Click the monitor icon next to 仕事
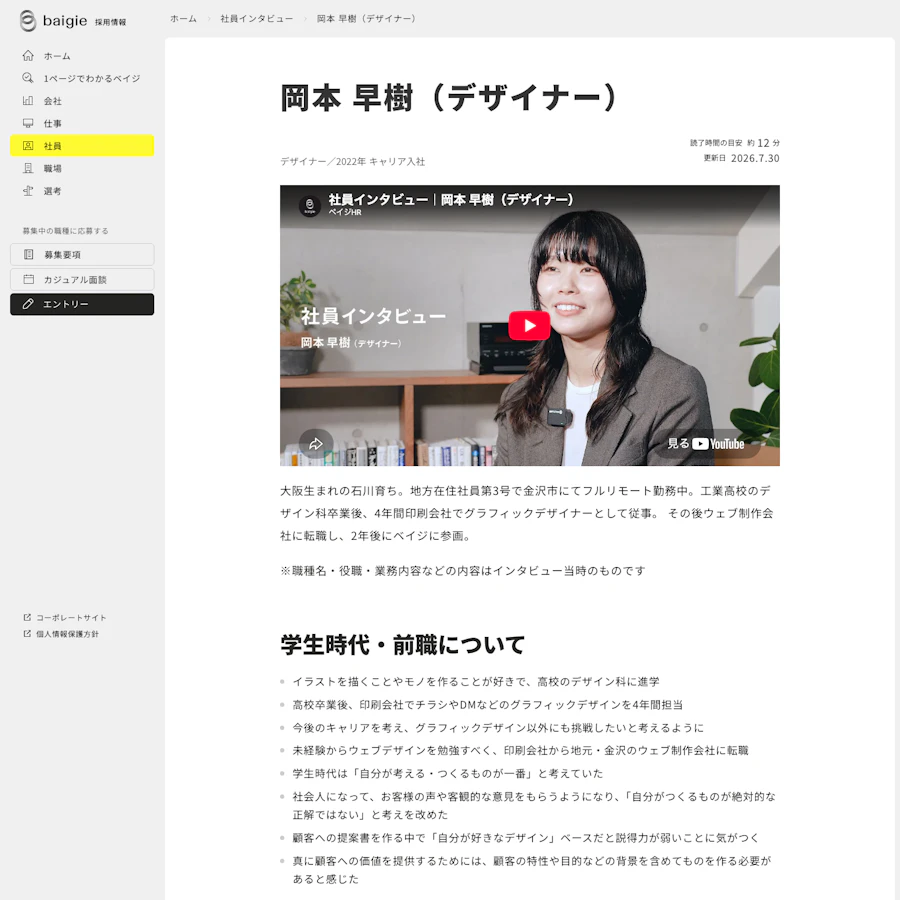The height and width of the screenshot is (900, 900). tap(28, 123)
